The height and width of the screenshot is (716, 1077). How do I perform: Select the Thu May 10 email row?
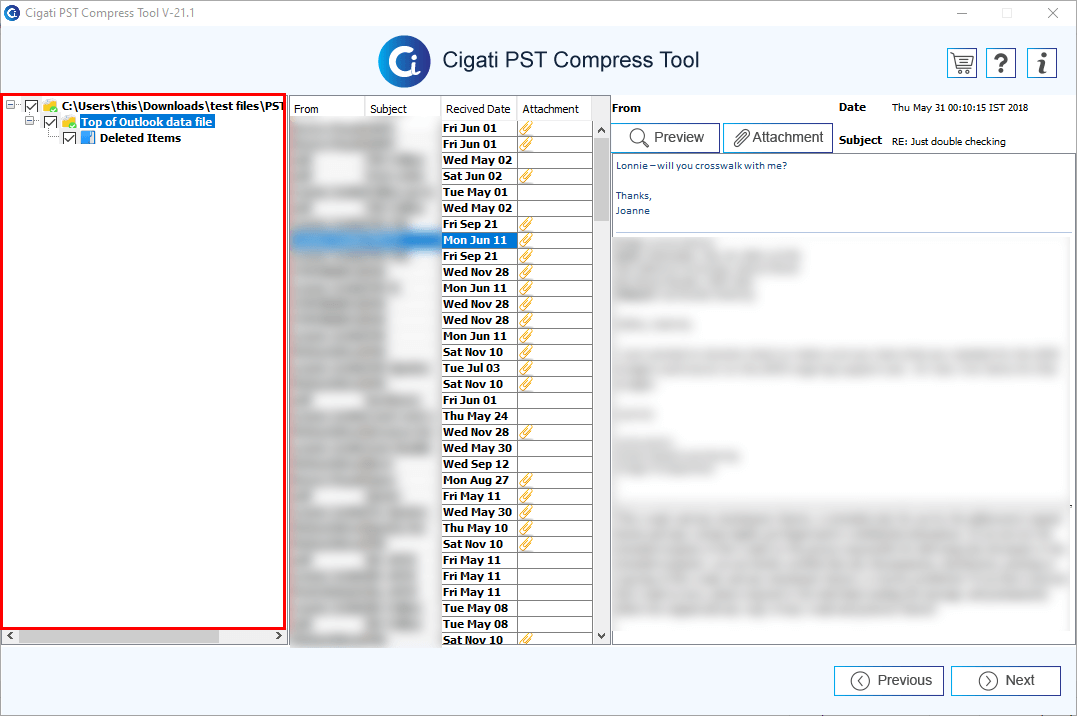(x=441, y=528)
